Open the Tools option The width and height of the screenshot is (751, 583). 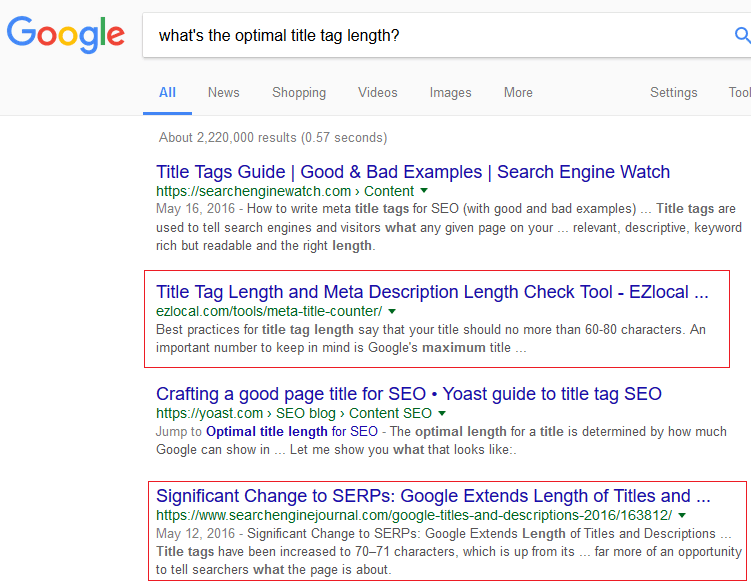click(740, 92)
